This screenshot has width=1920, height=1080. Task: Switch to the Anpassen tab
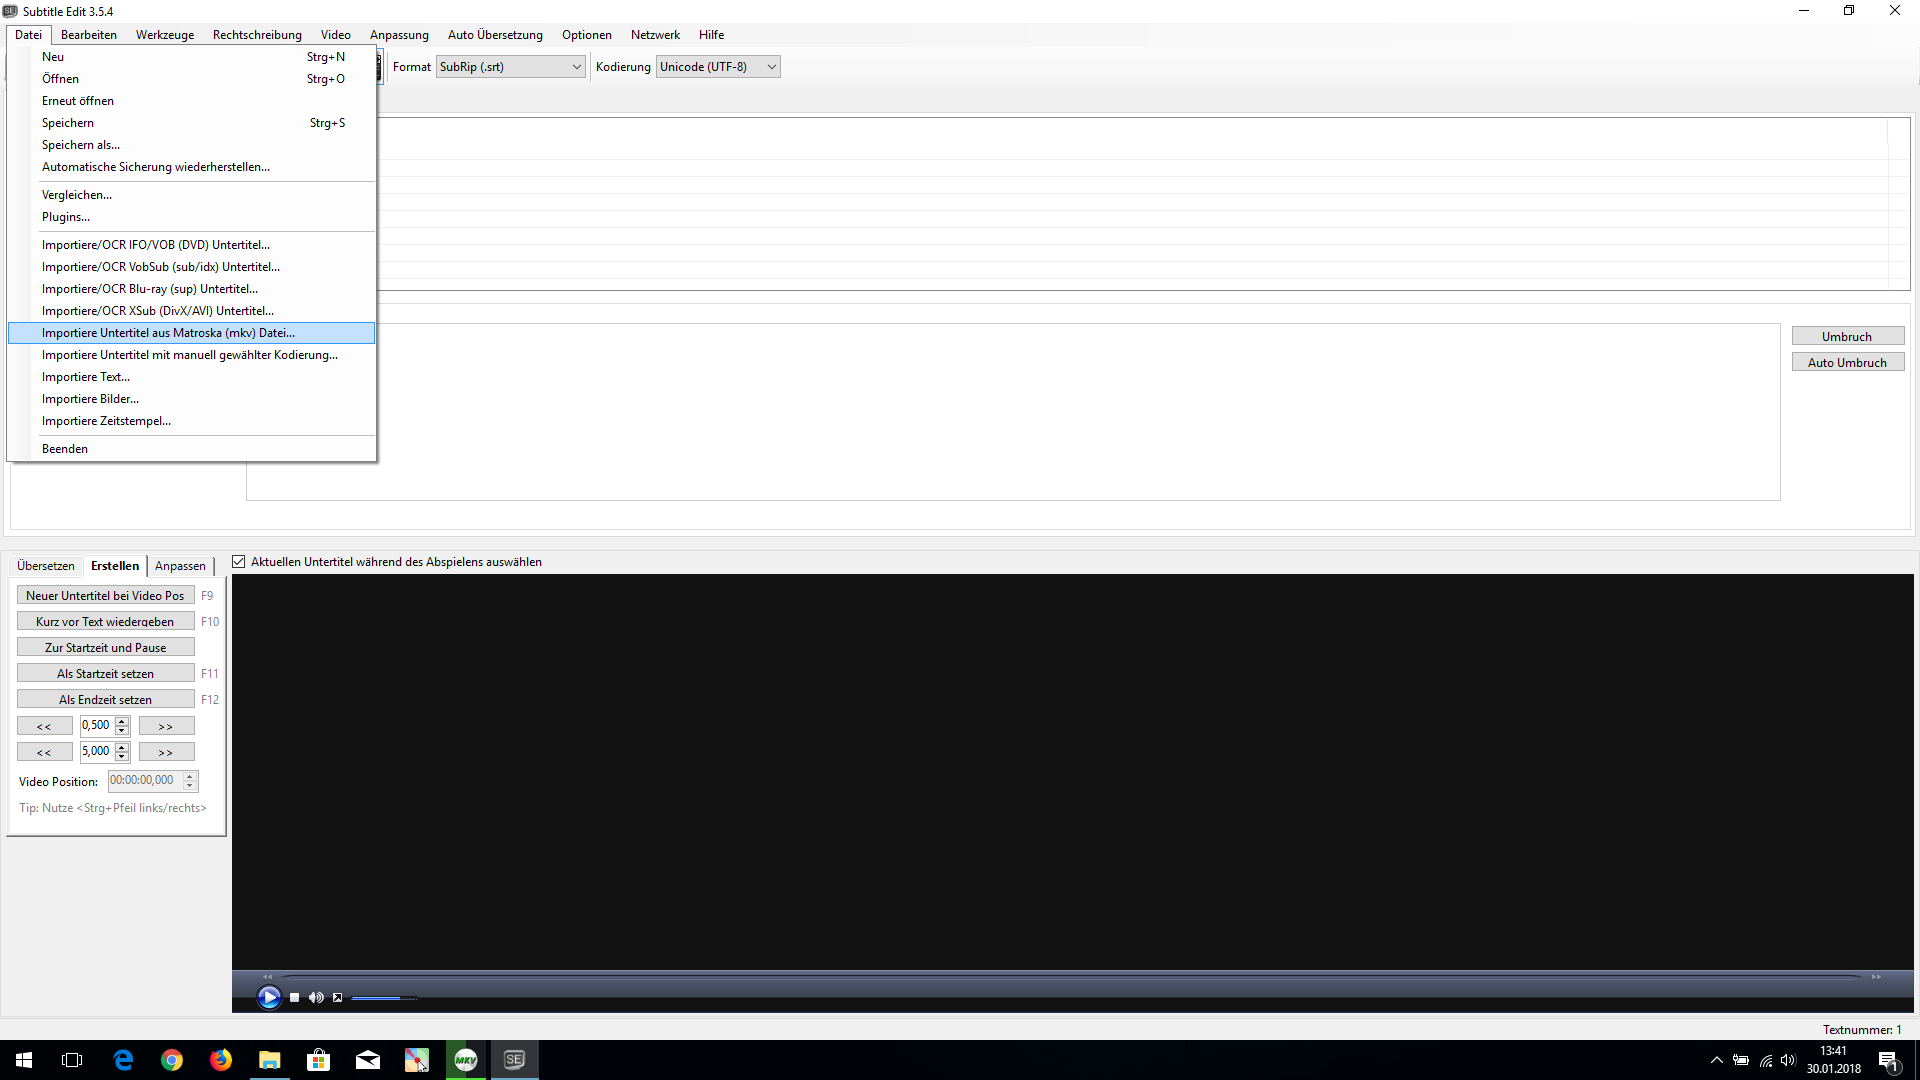coord(180,566)
